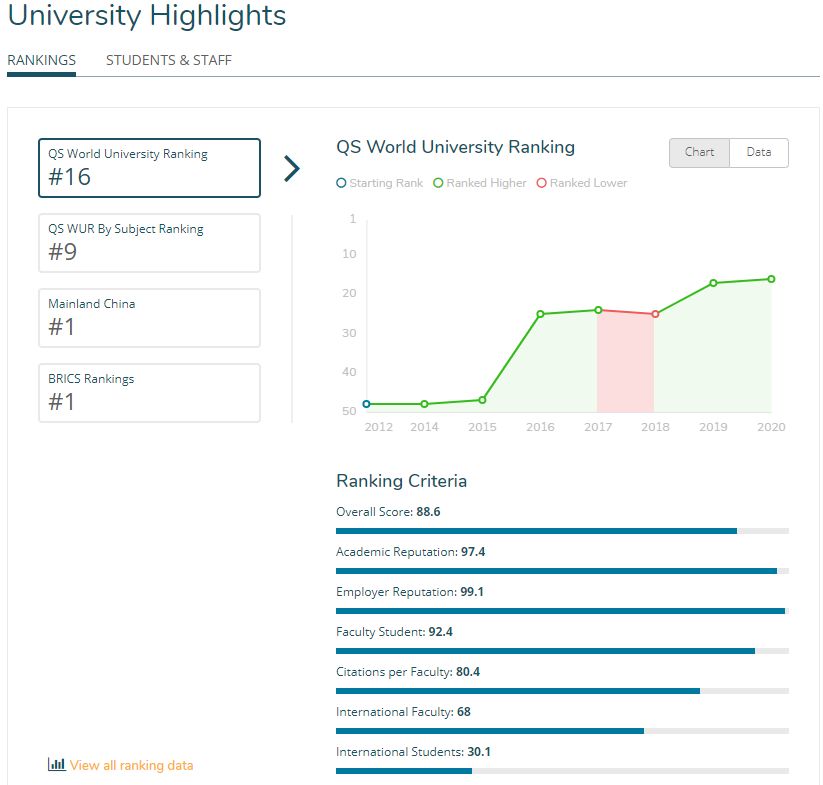The width and height of the screenshot is (823, 785).
Task: Click the Ranked Higher legend text
Action: [486, 183]
